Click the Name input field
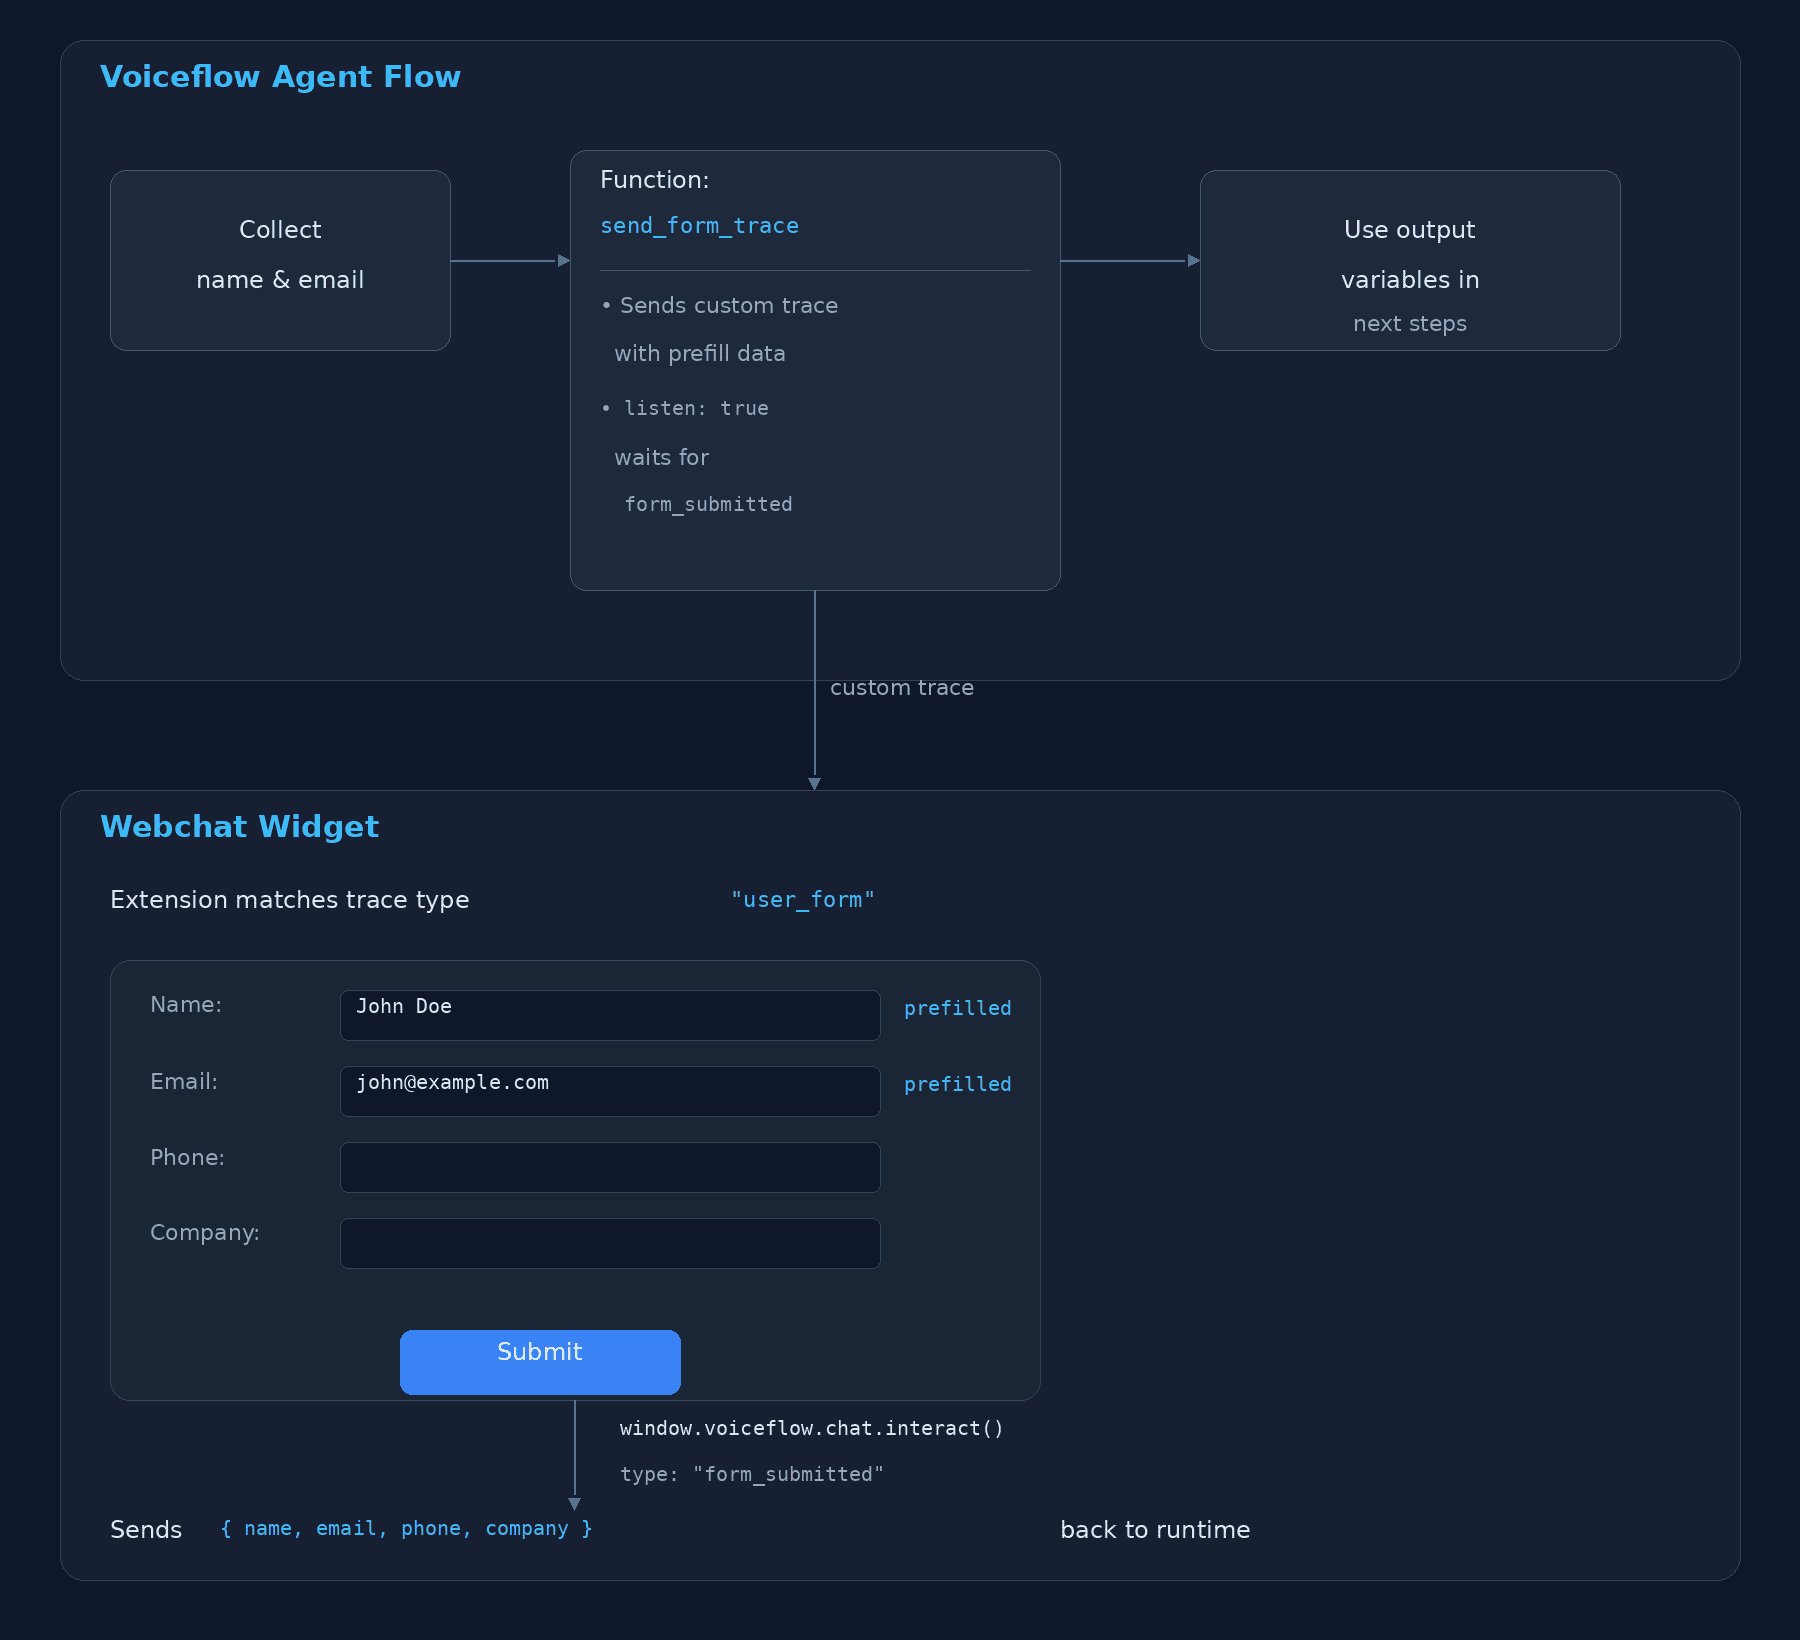The height and width of the screenshot is (1640, 1800). 610,1015
